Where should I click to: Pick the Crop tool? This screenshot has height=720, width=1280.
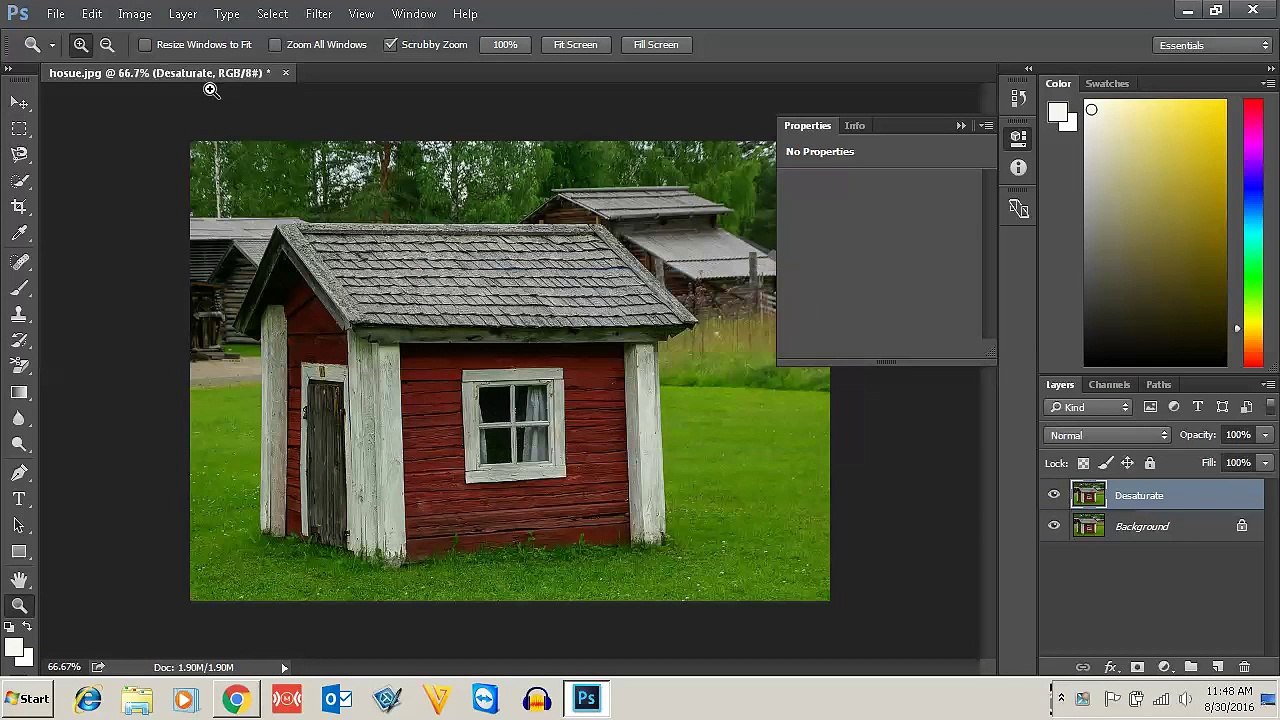pos(19,206)
